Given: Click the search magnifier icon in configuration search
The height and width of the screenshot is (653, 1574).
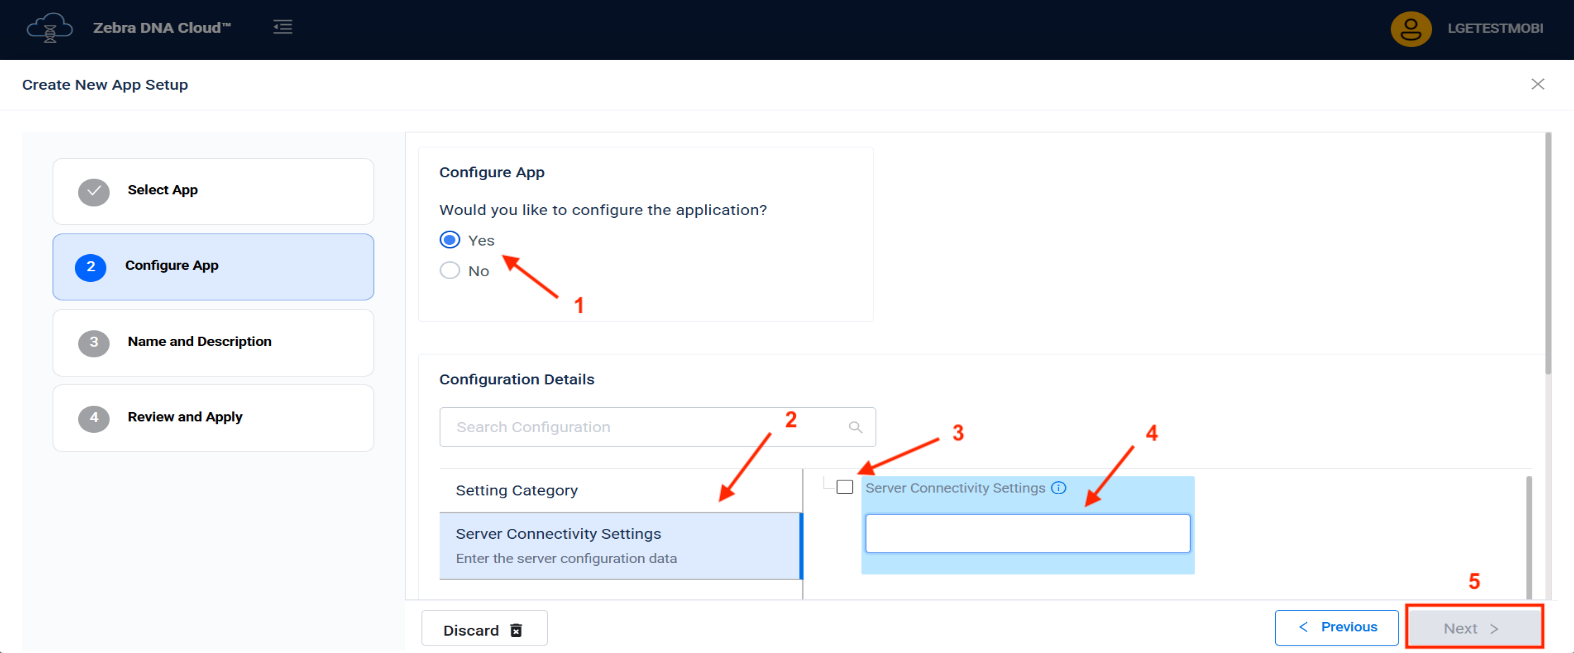Looking at the screenshot, I should coord(855,427).
